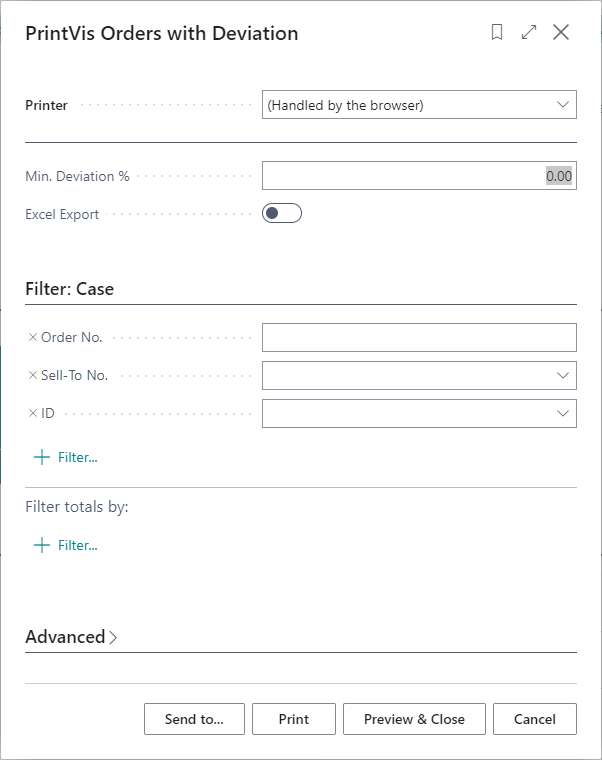Viewport: 602px width, 760px height.
Task: Click the plus icon under Filter totals by
Action: (42, 545)
